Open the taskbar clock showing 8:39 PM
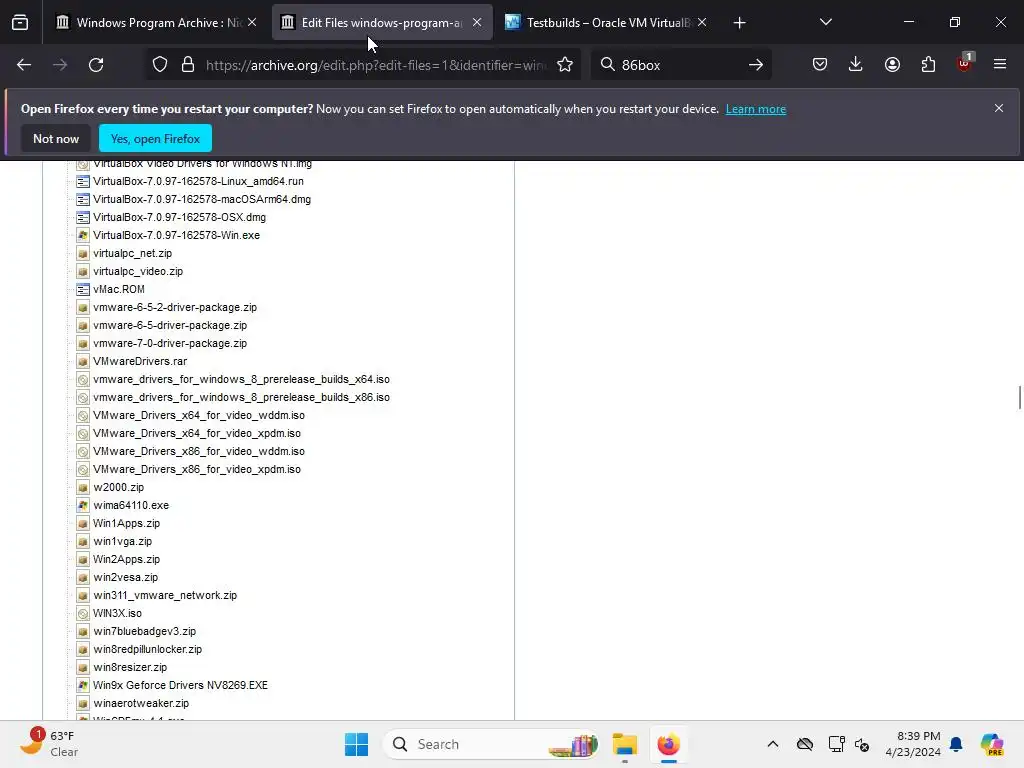Image resolution: width=1024 pixels, height=768 pixels. (x=913, y=744)
